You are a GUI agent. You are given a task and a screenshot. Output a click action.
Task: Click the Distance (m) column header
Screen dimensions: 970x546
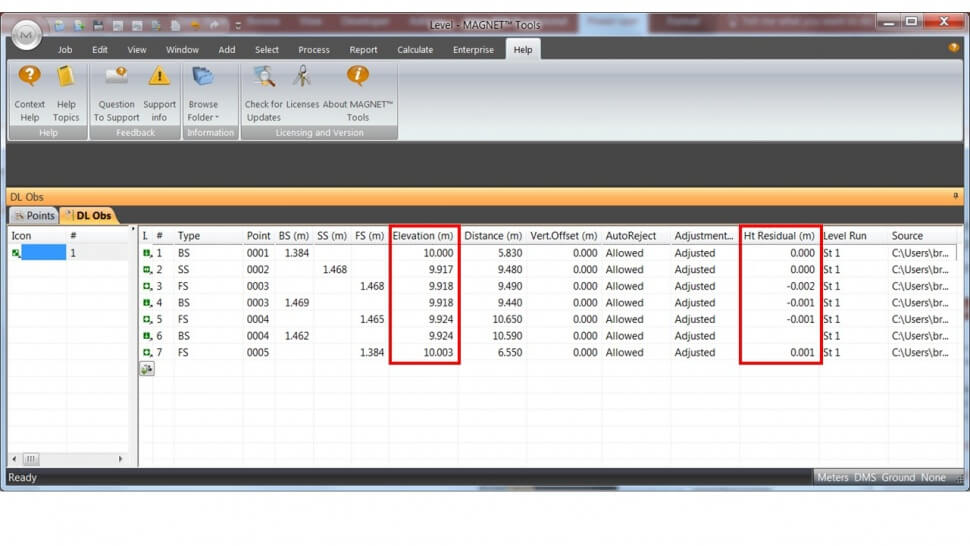tap(492, 236)
